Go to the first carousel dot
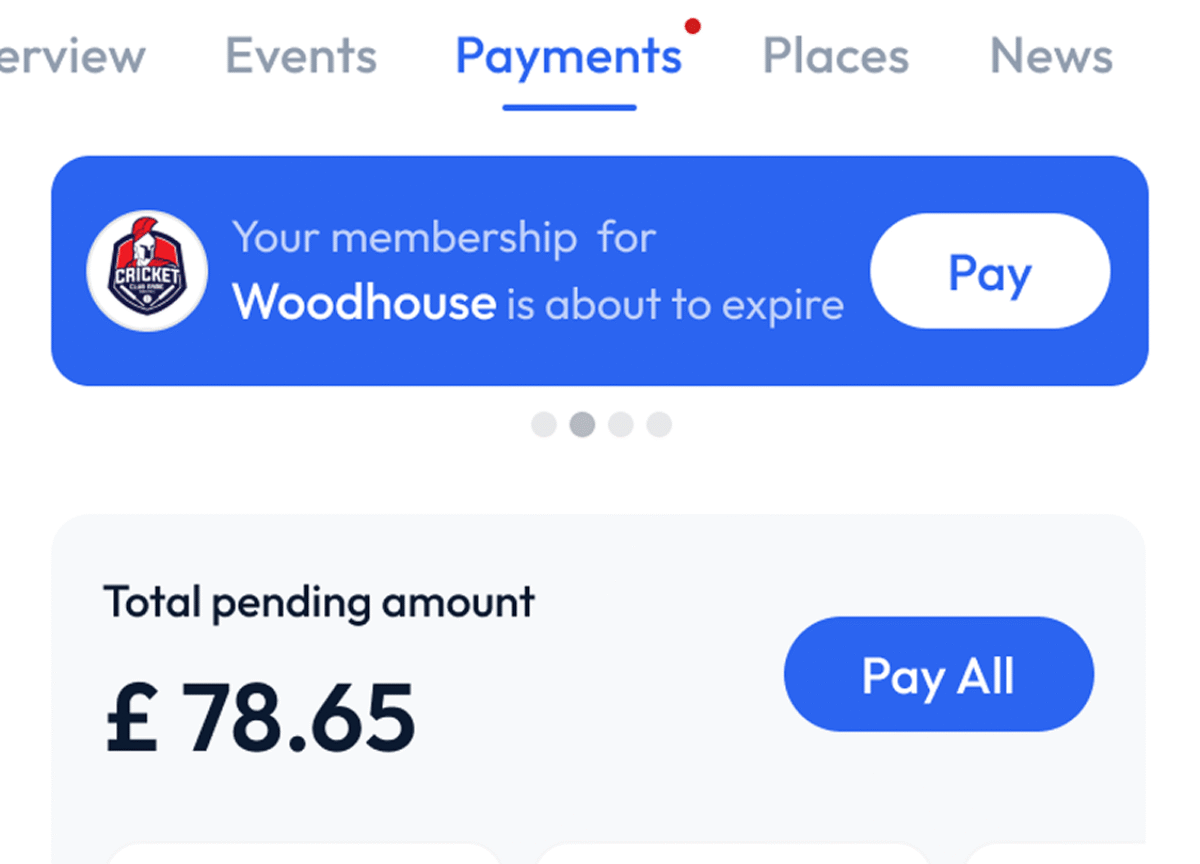The width and height of the screenshot is (1200, 864). (544, 425)
